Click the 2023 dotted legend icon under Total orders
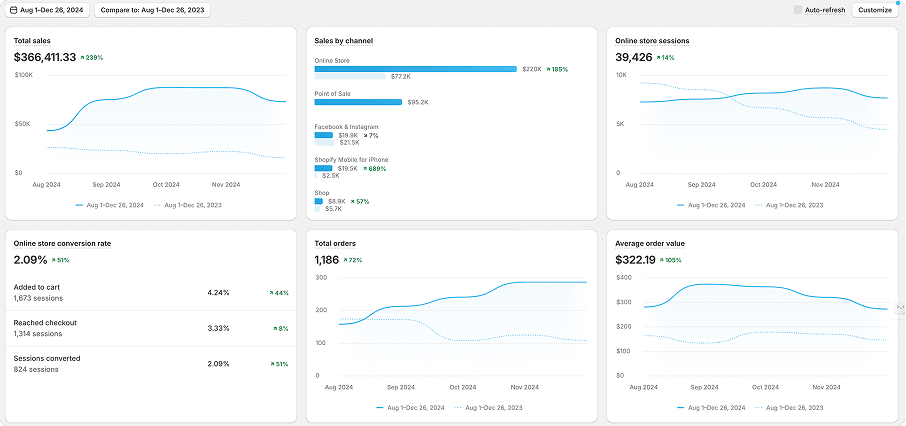906x426 pixels. pyautogui.click(x=459, y=408)
